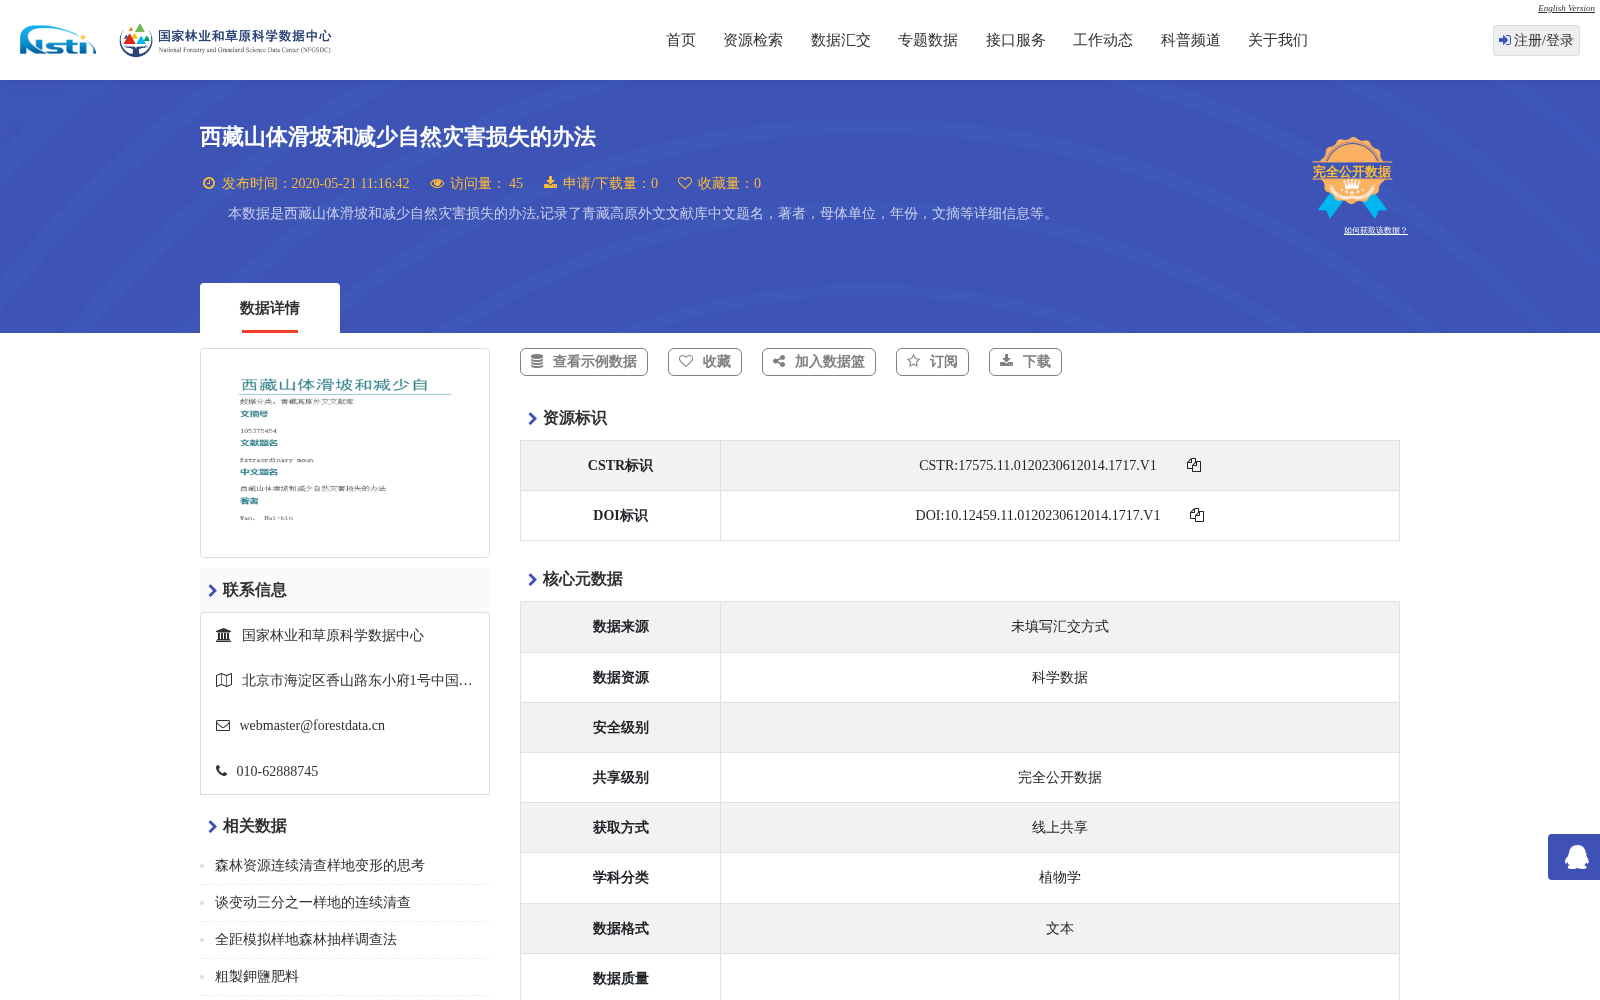The image size is (1600, 1000).
Task: Open related data 森林资源连续清查样地变形的思考
Action: coord(320,866)
